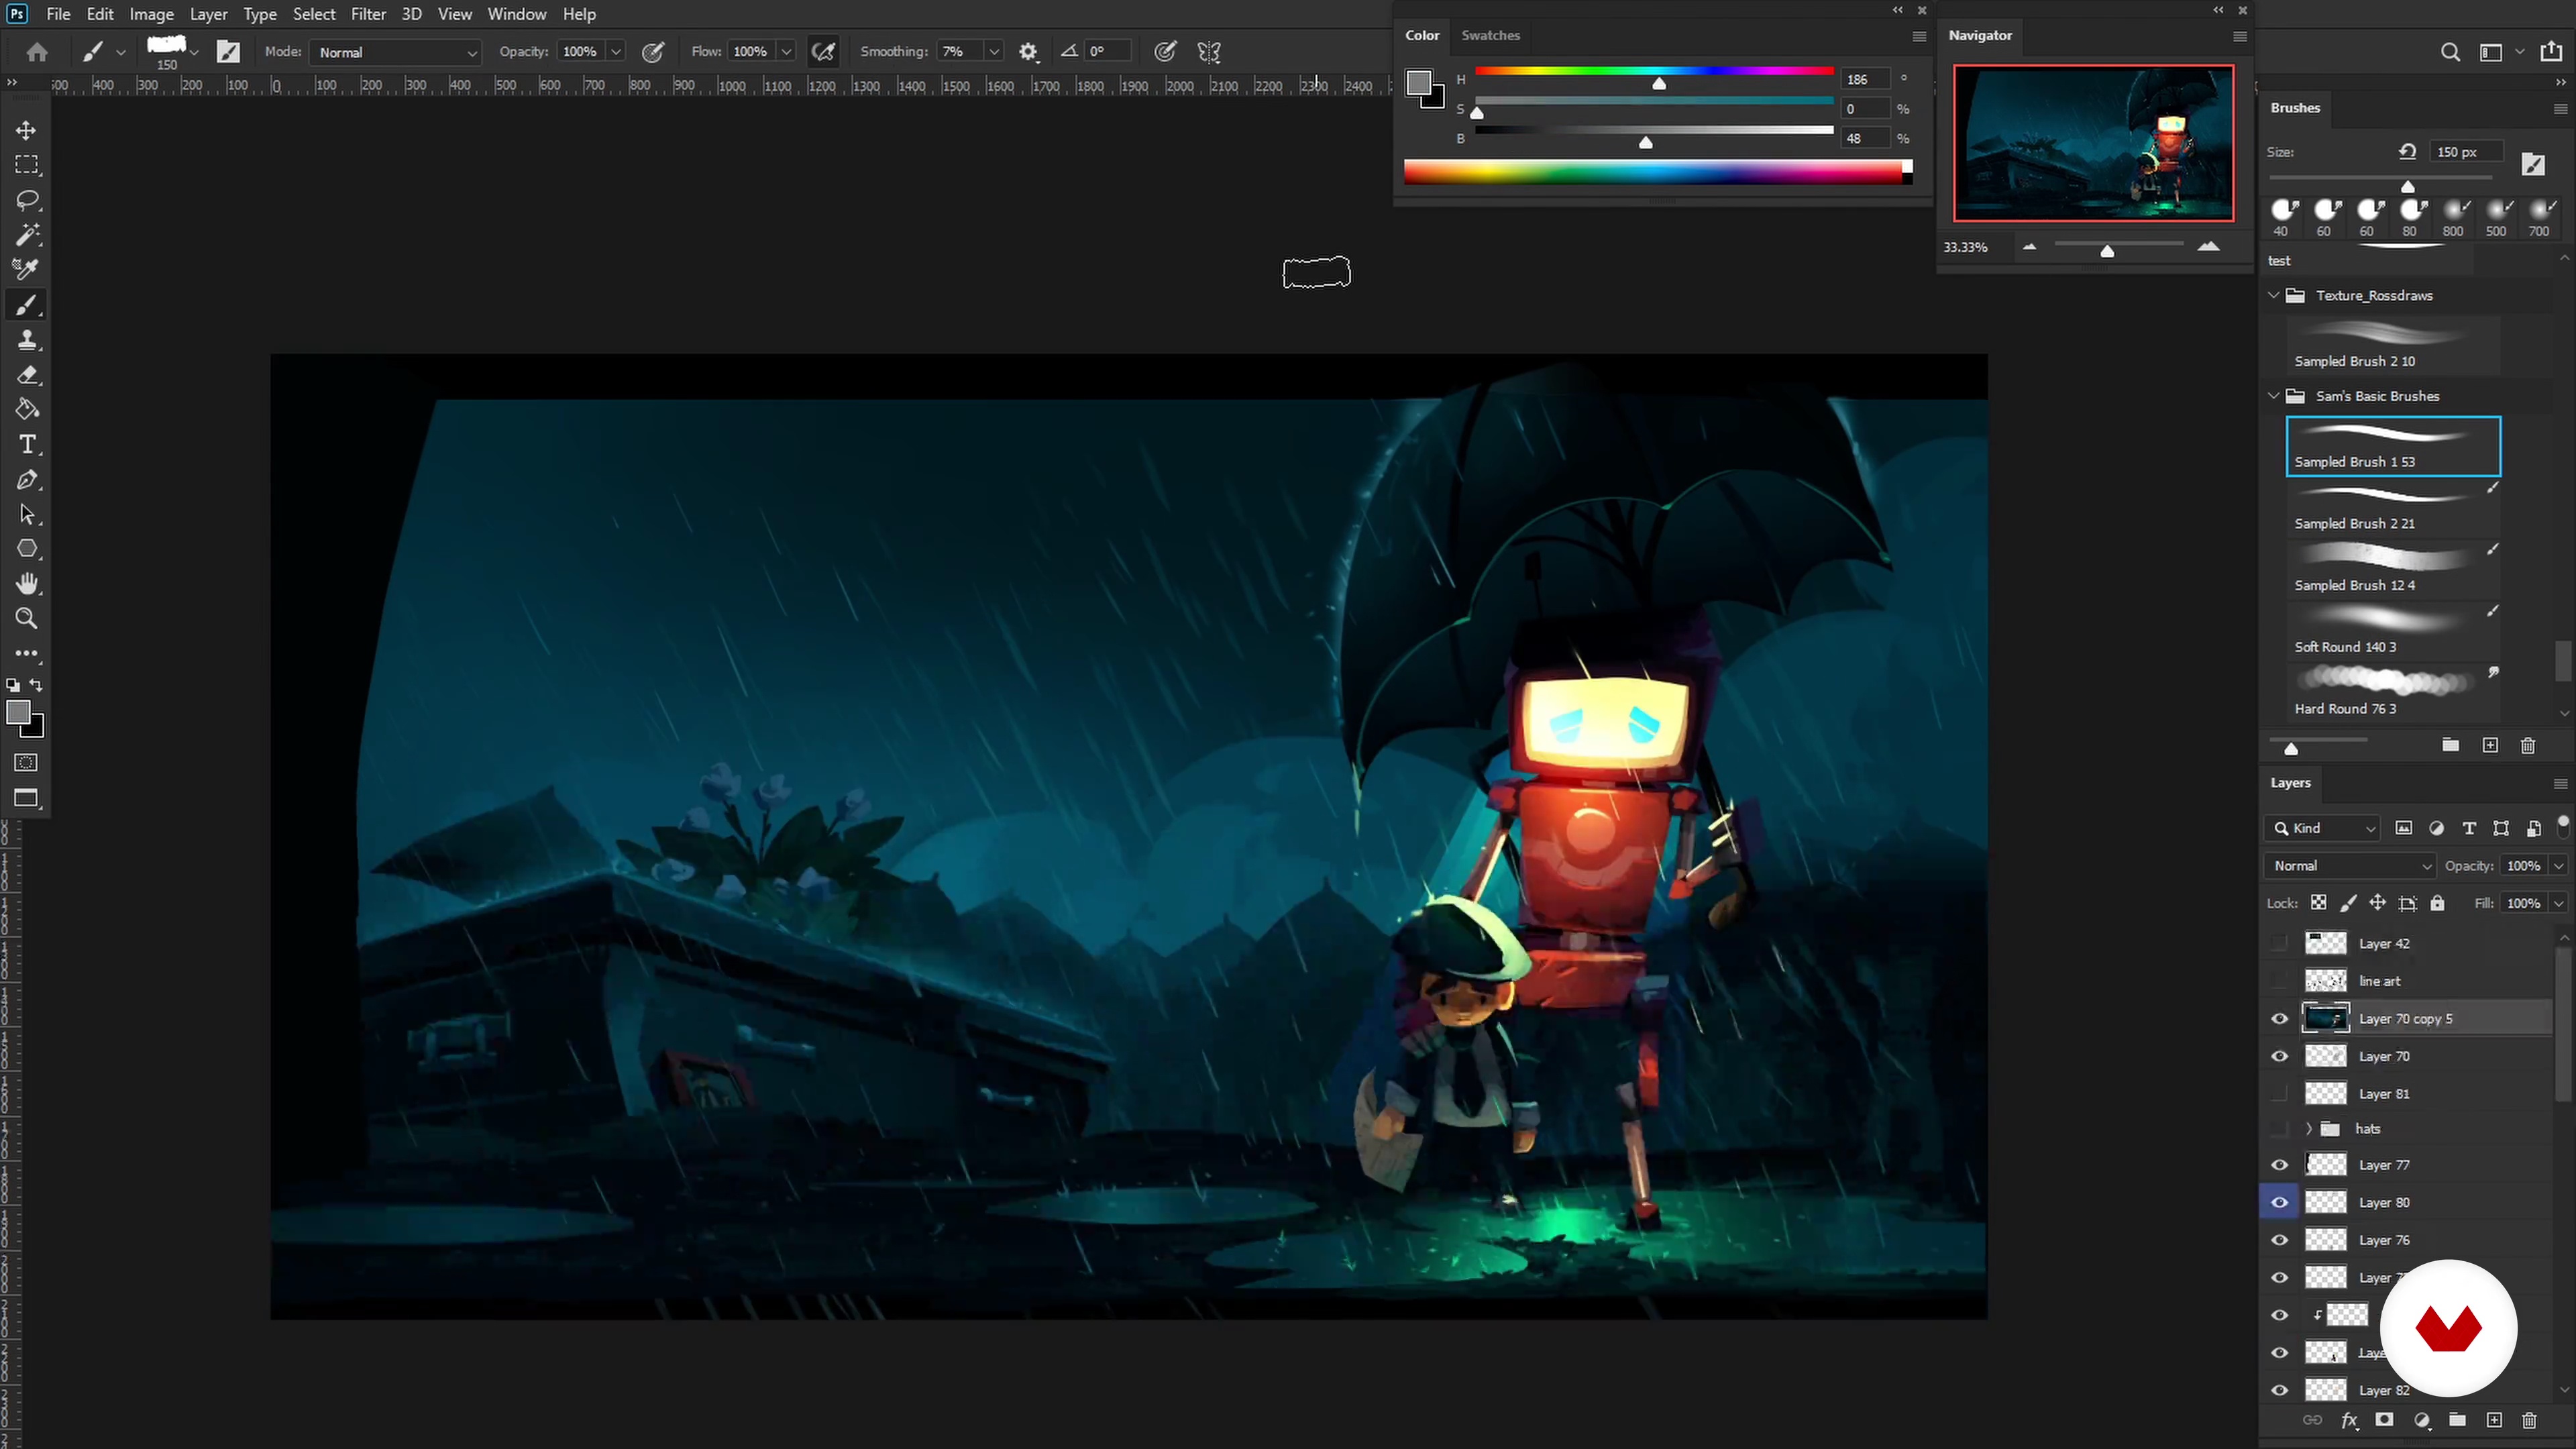Switch to the Swatches tab

(x=1490, y=35)
